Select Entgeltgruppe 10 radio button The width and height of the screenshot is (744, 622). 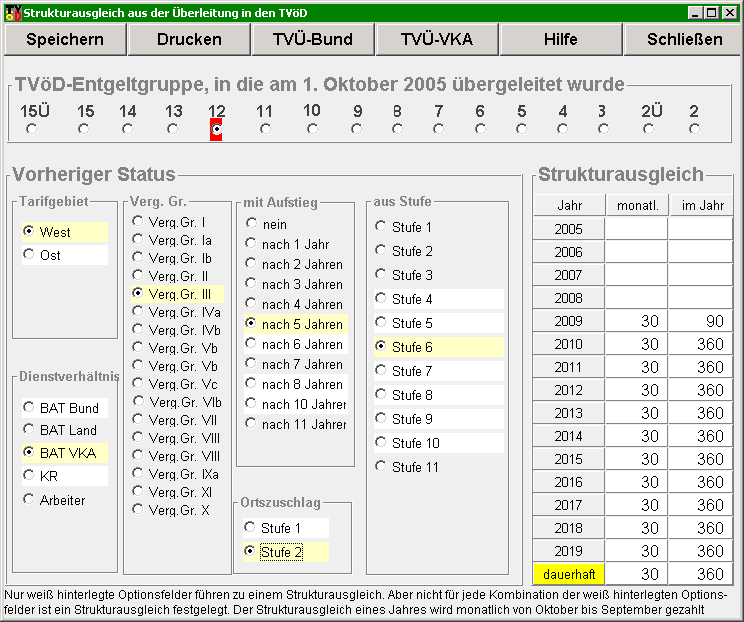coord(312,129)
